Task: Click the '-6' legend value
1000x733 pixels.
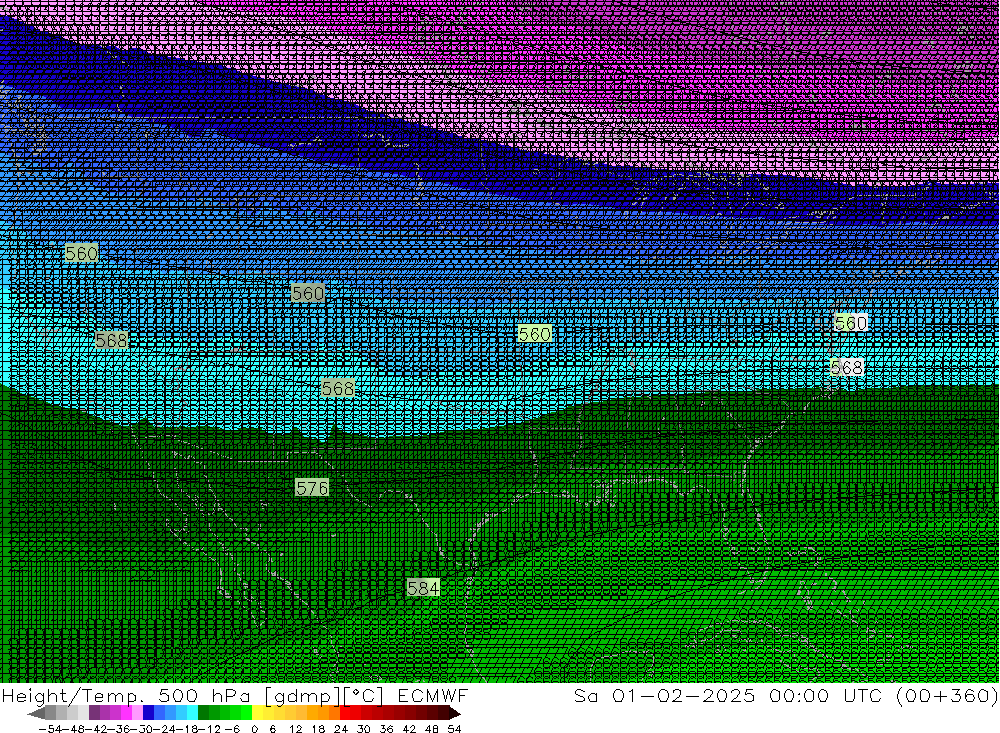Action: pos(232,729)
